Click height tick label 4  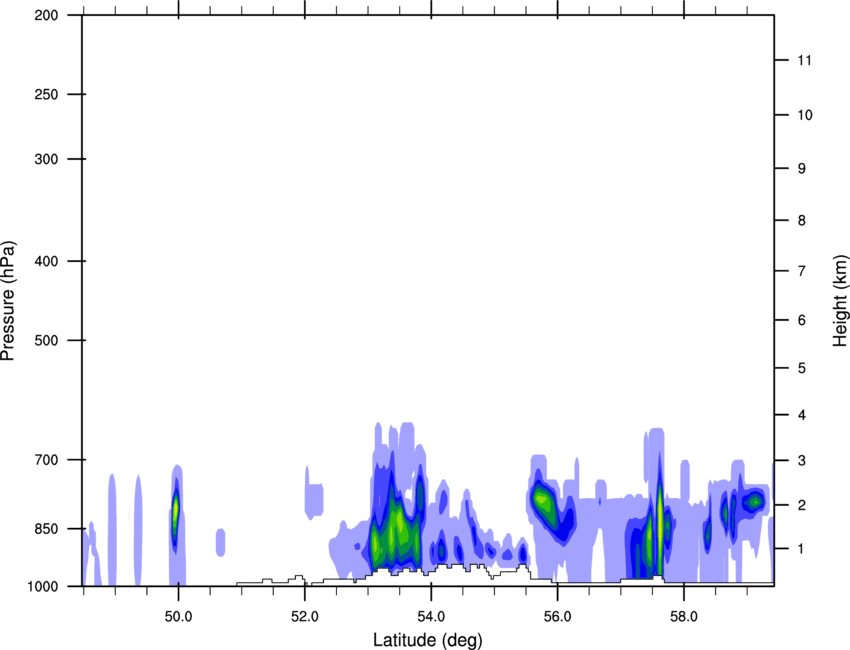coord(802,415)
